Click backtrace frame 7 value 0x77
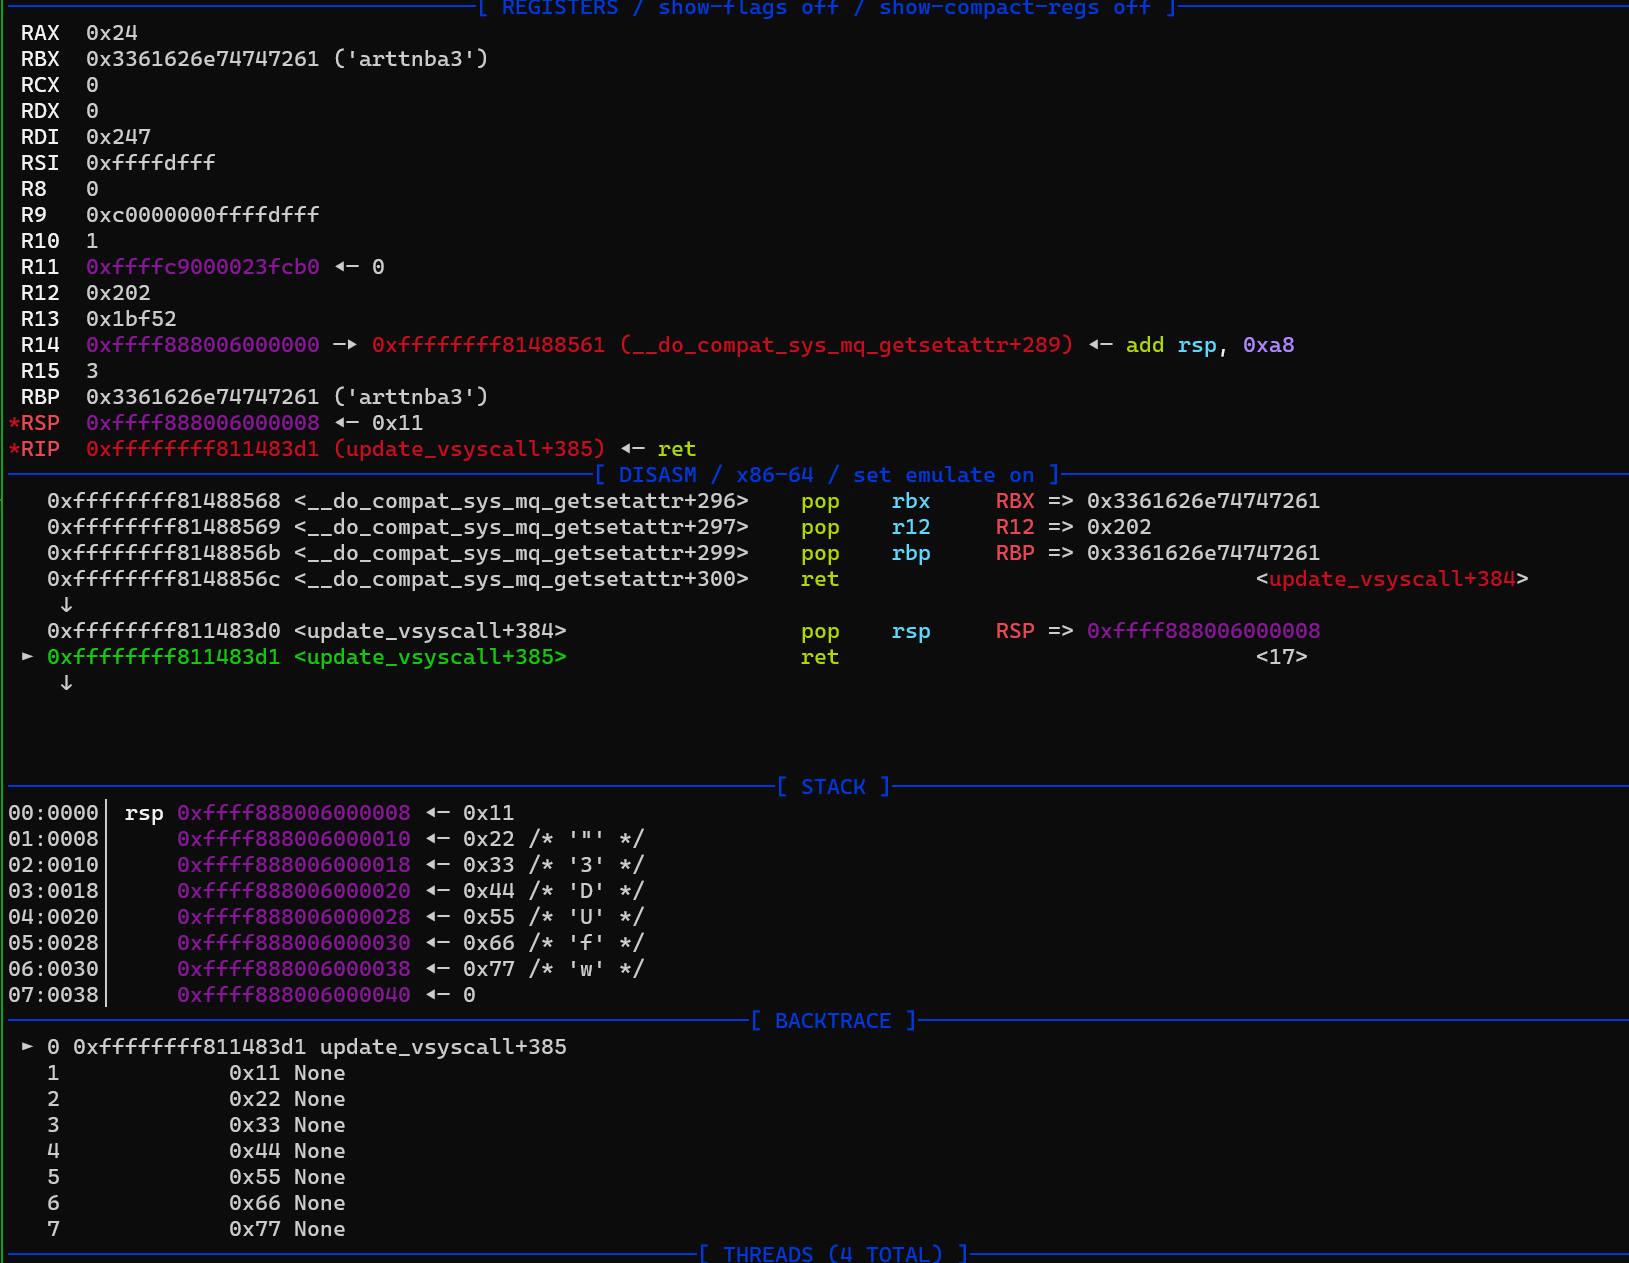Screen dimensions: 1629x1263 click(x=254, y=1229)
